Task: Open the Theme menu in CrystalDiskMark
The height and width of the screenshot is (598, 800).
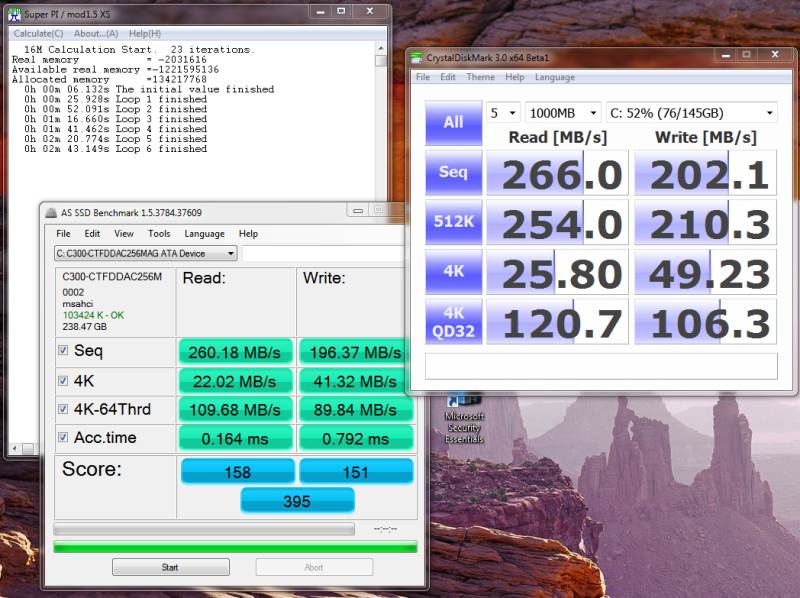Action: point(481,77)
